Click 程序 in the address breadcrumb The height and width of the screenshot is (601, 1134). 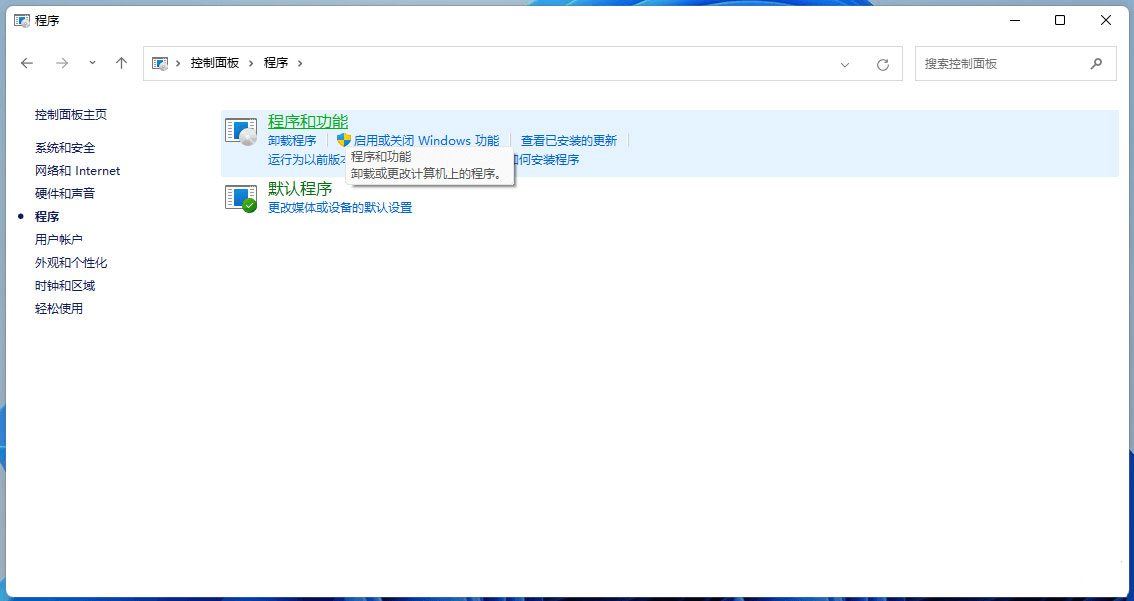[x=276, y=63]
